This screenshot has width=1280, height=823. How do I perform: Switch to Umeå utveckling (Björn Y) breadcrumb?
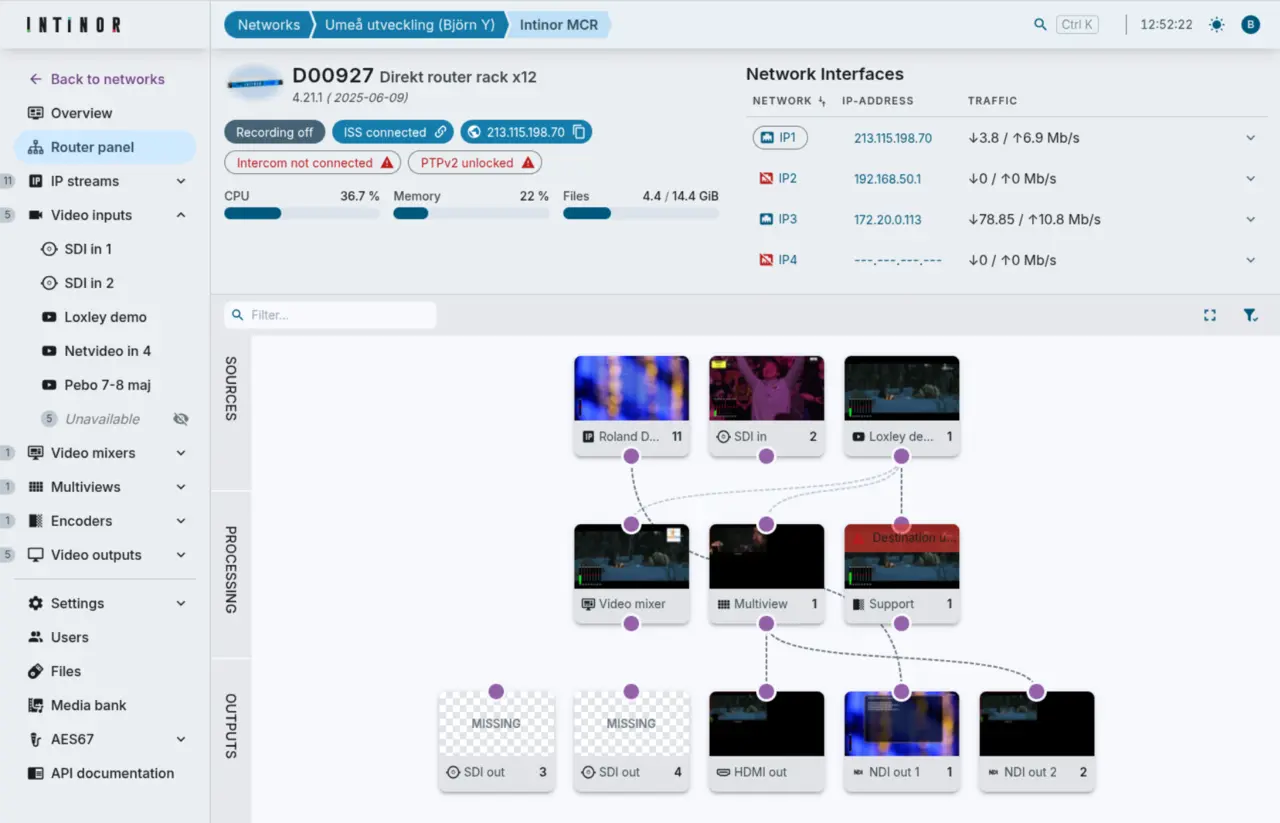pyautogui.click(x=410, y=23)
